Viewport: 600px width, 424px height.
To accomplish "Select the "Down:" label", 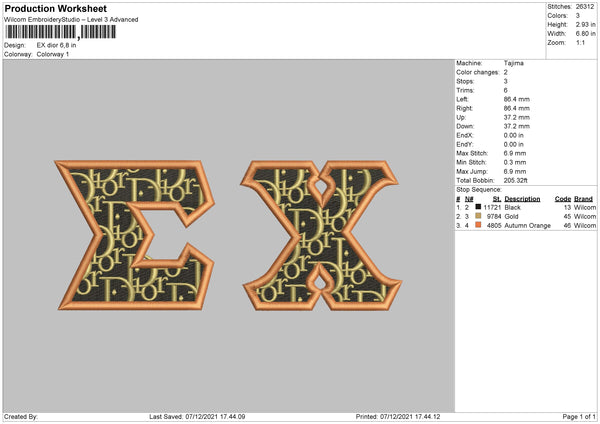I will tap(465, 126).
